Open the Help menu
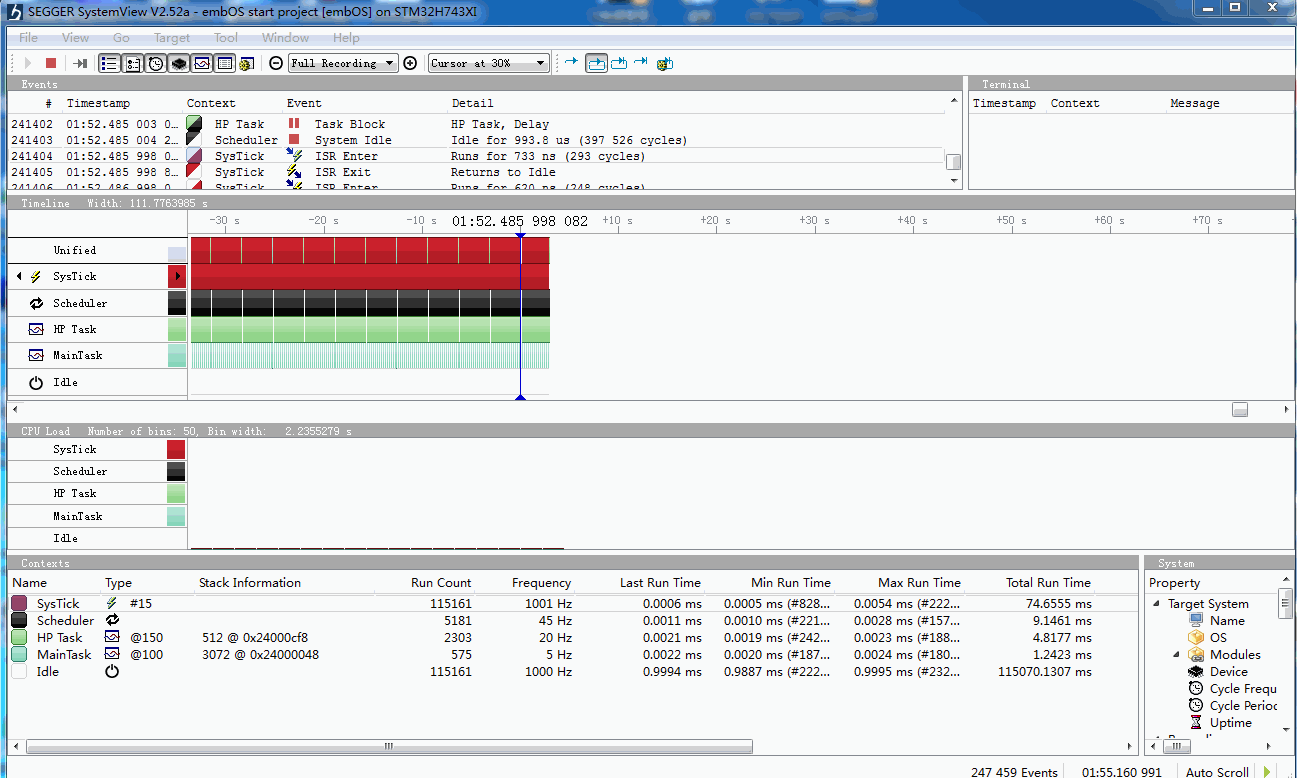1297x778 pixels. click(x=346, y=38)
